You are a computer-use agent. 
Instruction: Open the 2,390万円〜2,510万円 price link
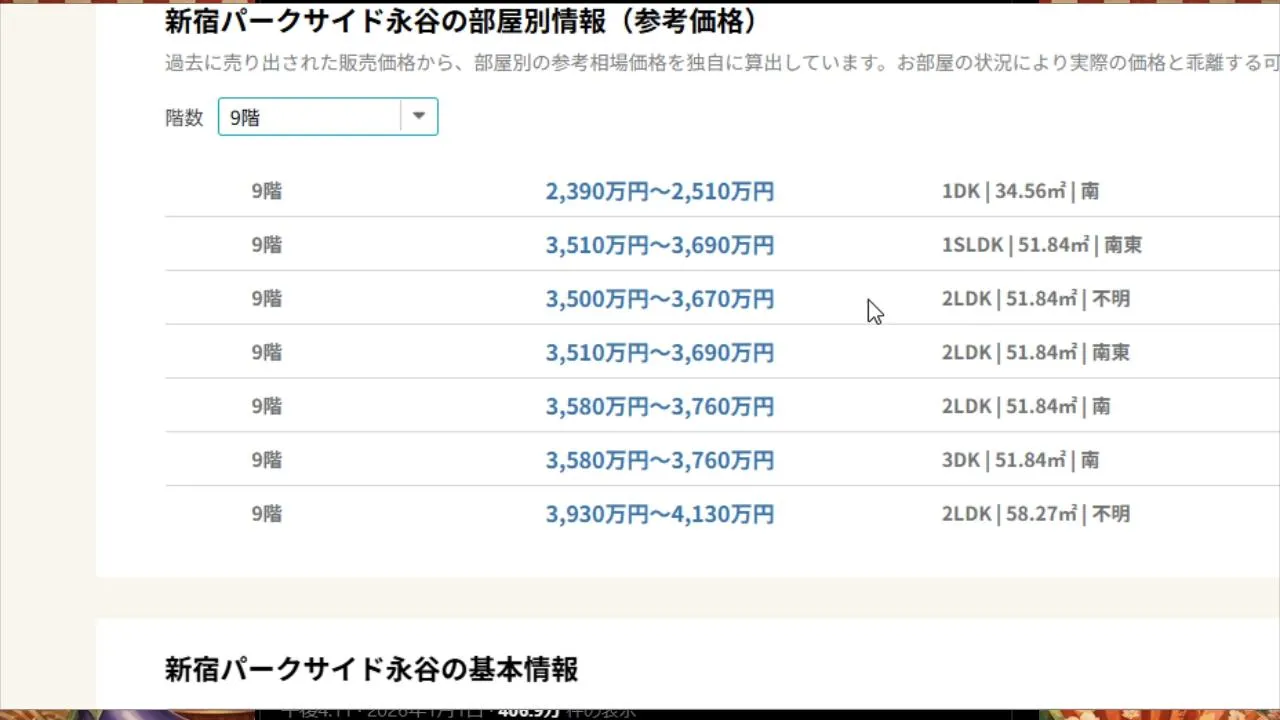[659, 191]
